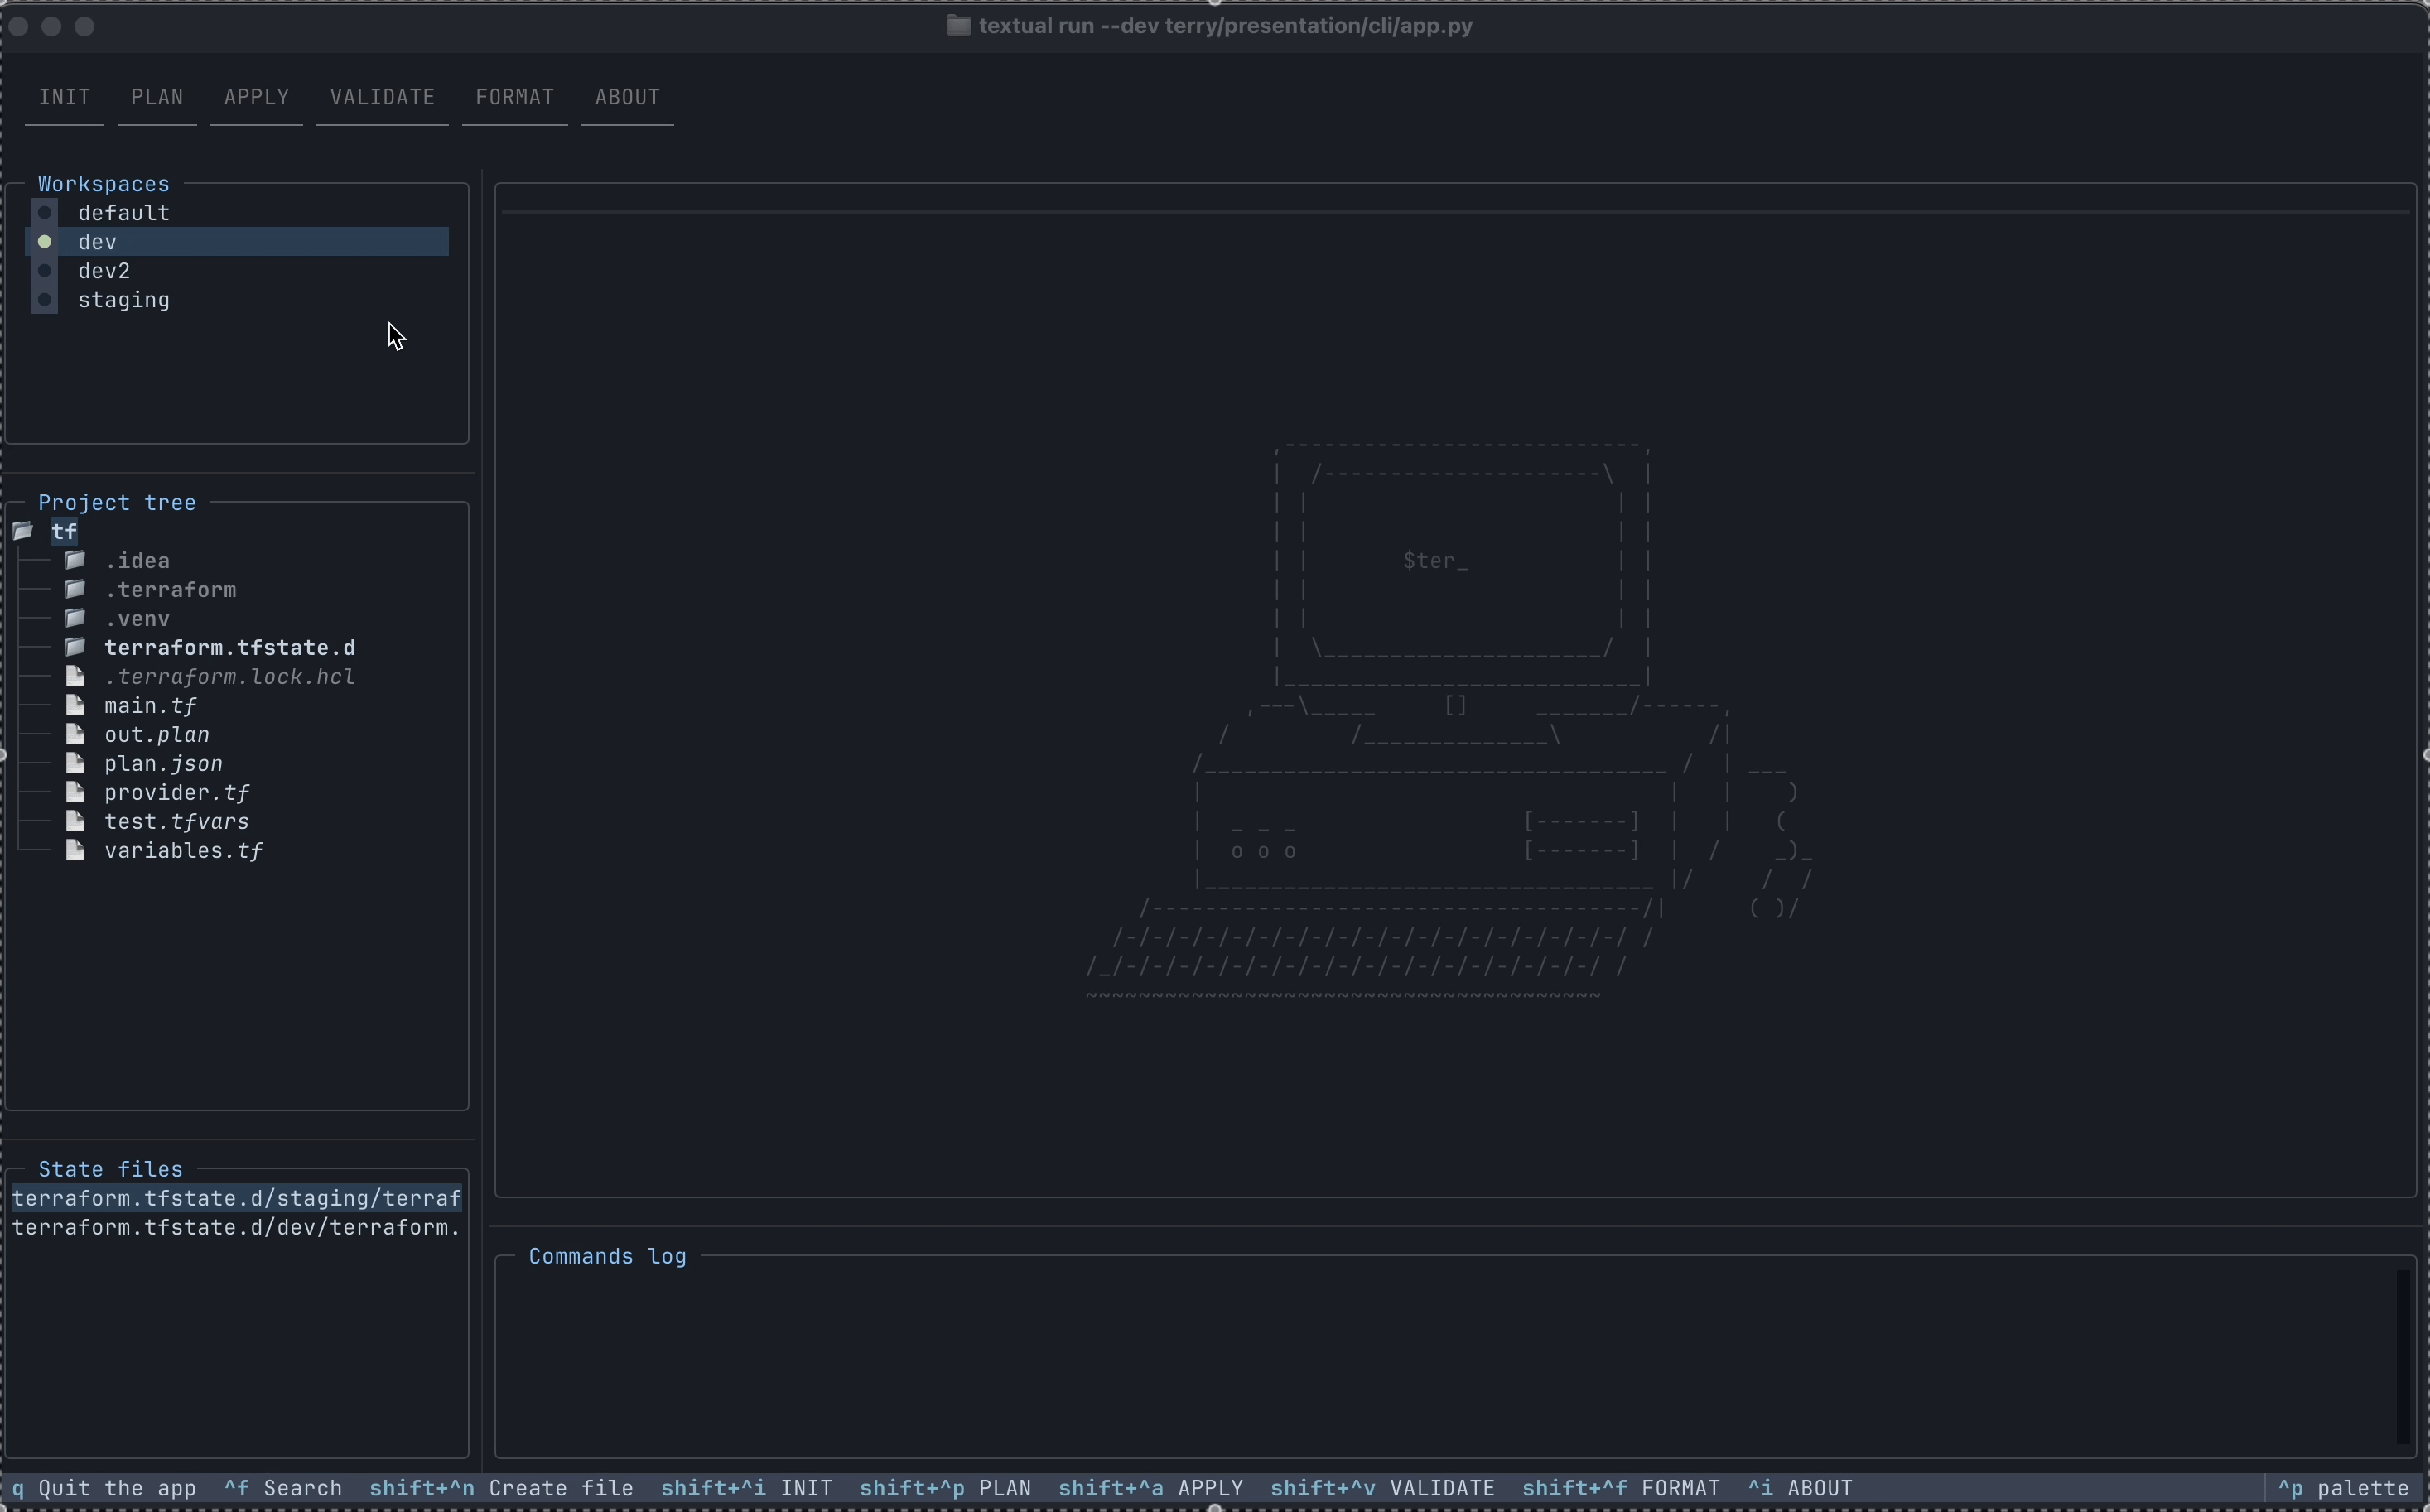The image size is (2430, 1512).
Task: Select the dev terraform state file
Action: coord(237,1227)
